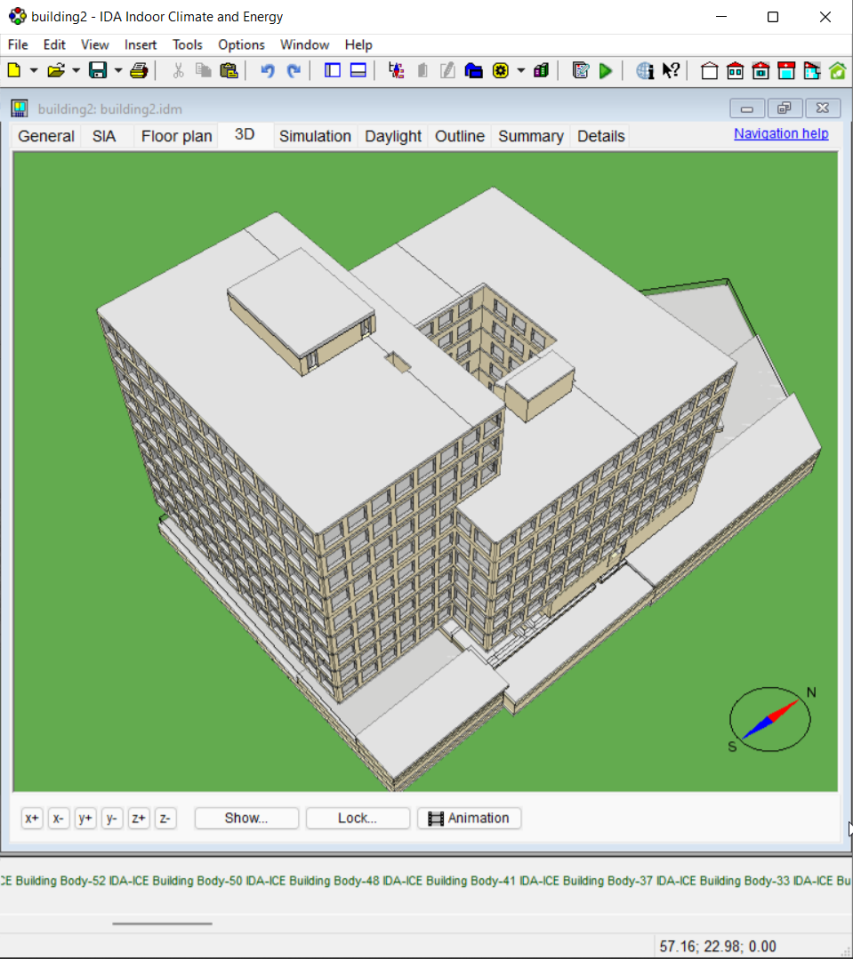Click the context help pointer icon
Viewport: 853px width, 959px height.
[671, 71]
